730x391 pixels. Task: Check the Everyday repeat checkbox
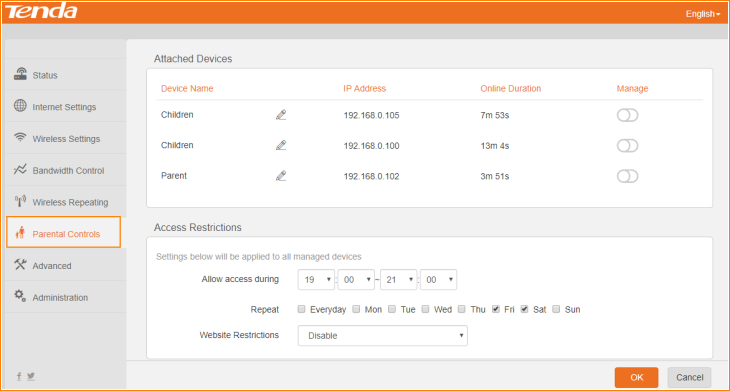(301, 309)
